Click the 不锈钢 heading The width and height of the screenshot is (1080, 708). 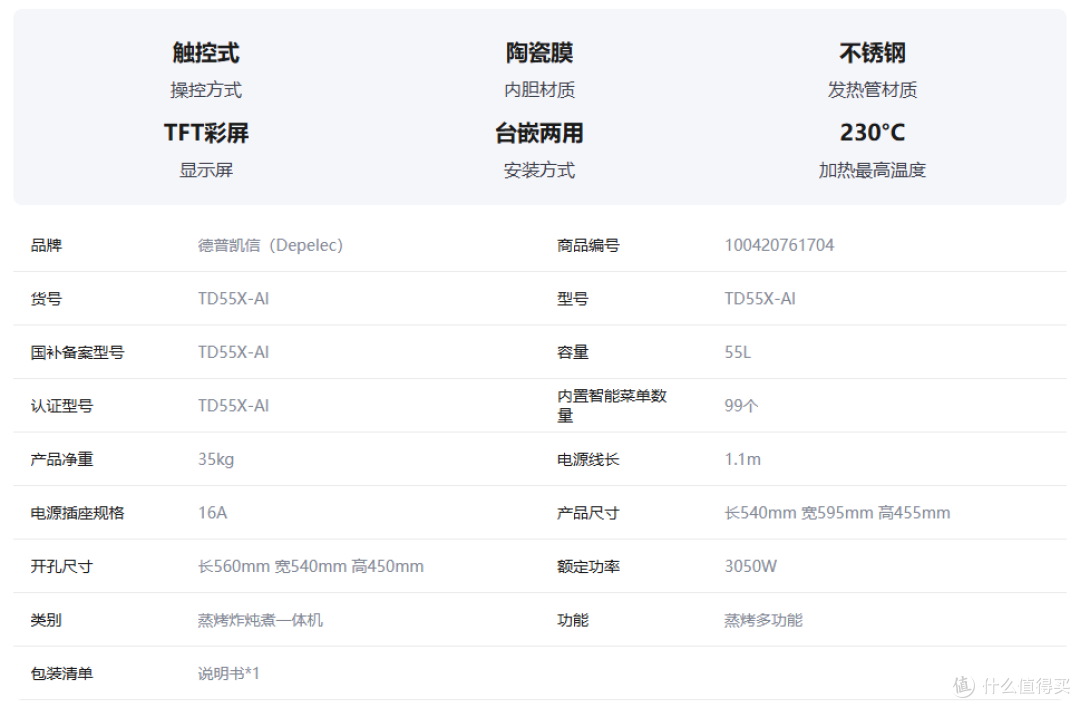click(872, 53)
